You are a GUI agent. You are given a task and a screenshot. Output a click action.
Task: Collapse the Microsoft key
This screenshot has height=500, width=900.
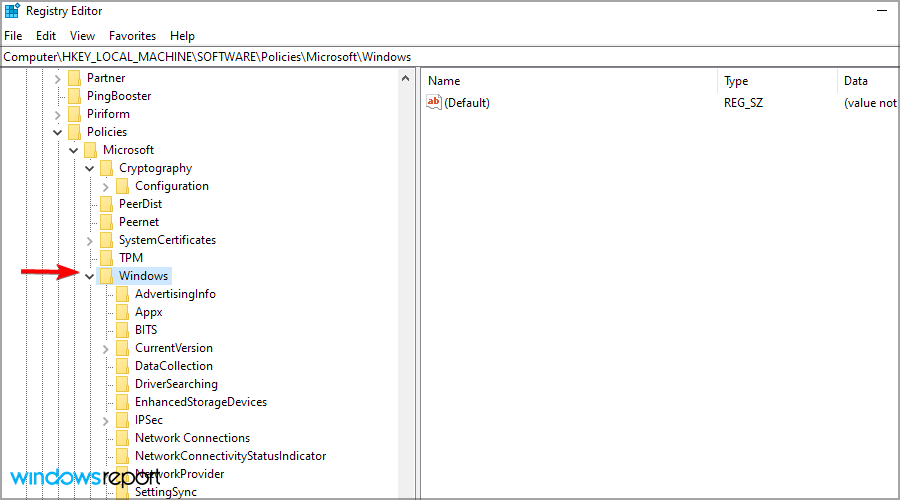click(73, 150)
